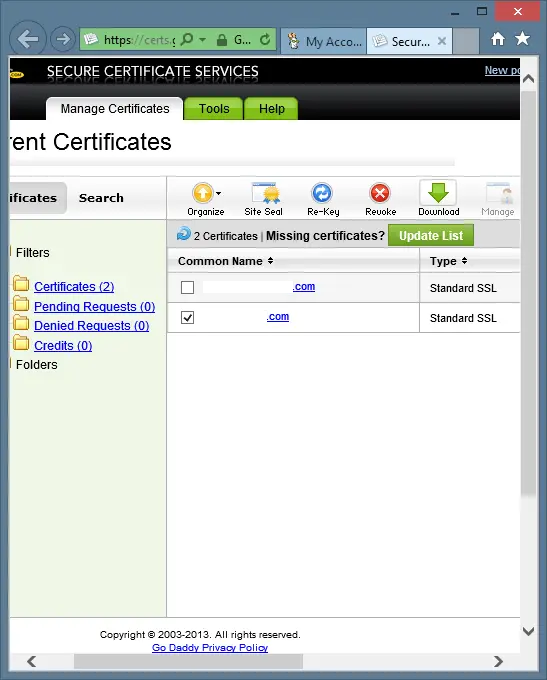Open the second .com certificate link

(278, 317)
